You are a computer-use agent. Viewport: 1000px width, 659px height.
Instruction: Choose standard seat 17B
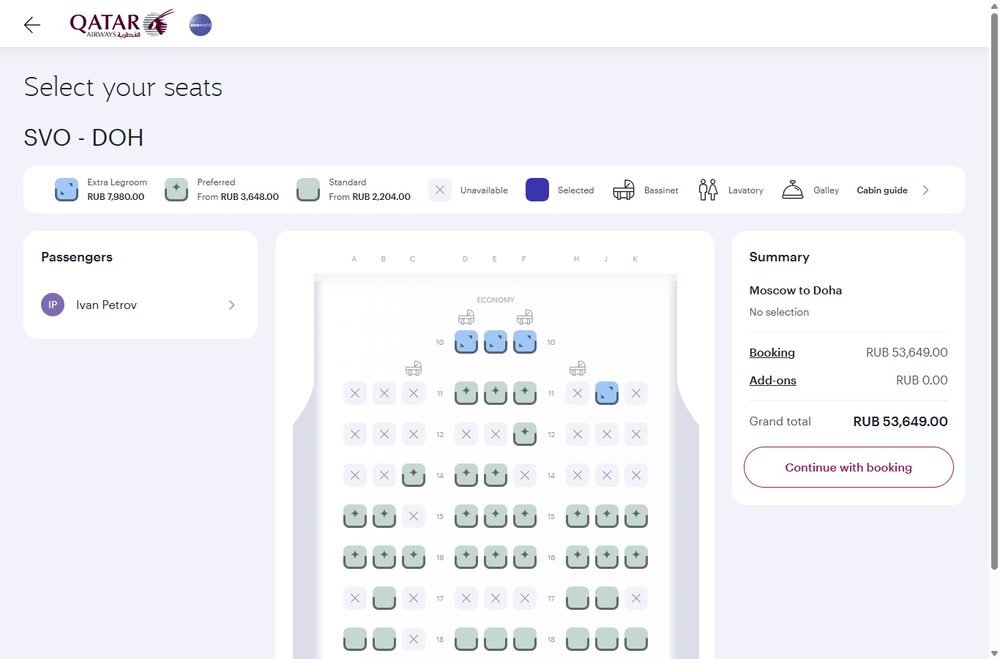(x=384, y=598)
